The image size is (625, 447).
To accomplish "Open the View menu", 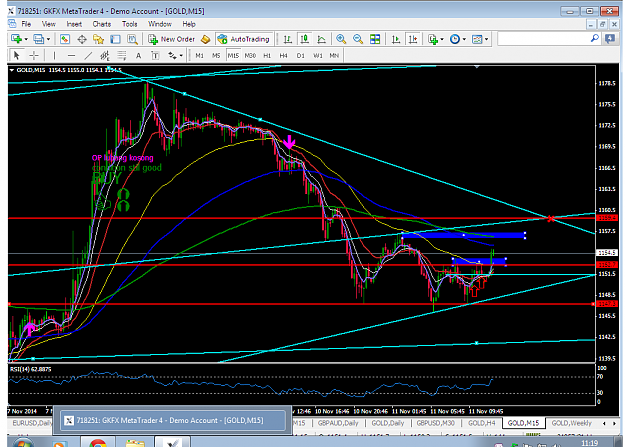I will coord(49,24).
